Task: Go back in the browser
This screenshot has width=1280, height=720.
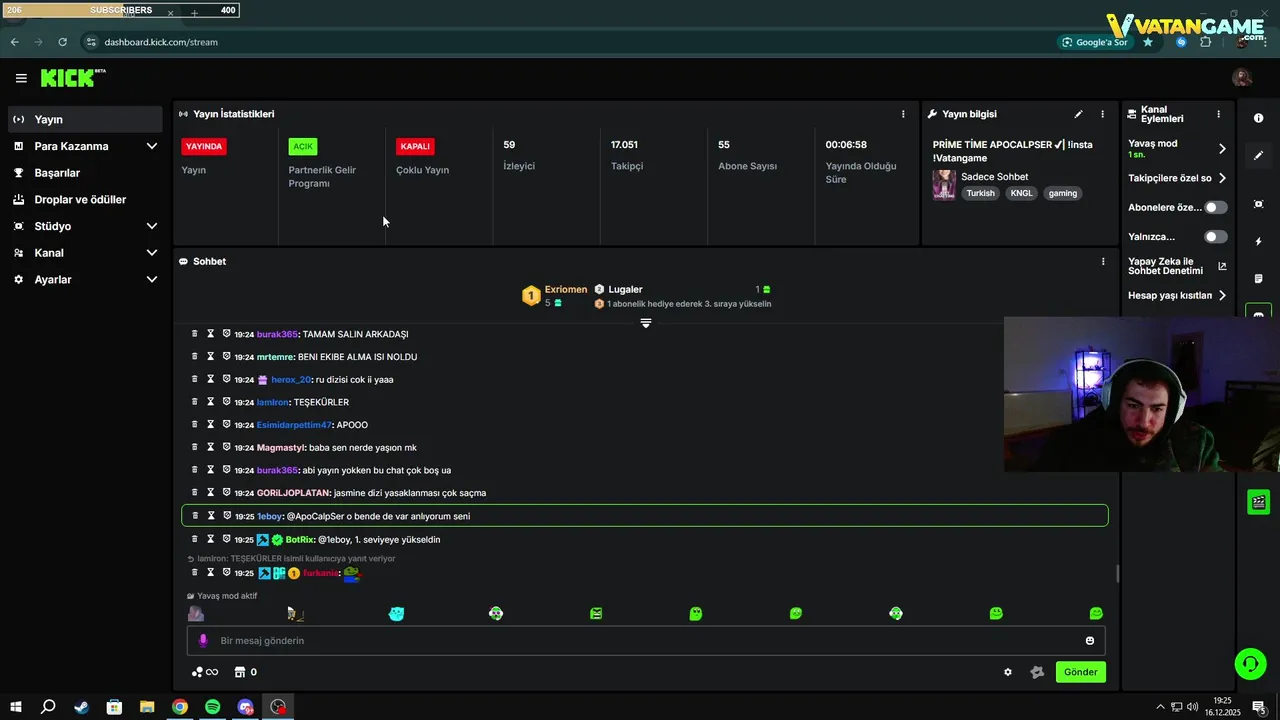Action: coord(14,42)
